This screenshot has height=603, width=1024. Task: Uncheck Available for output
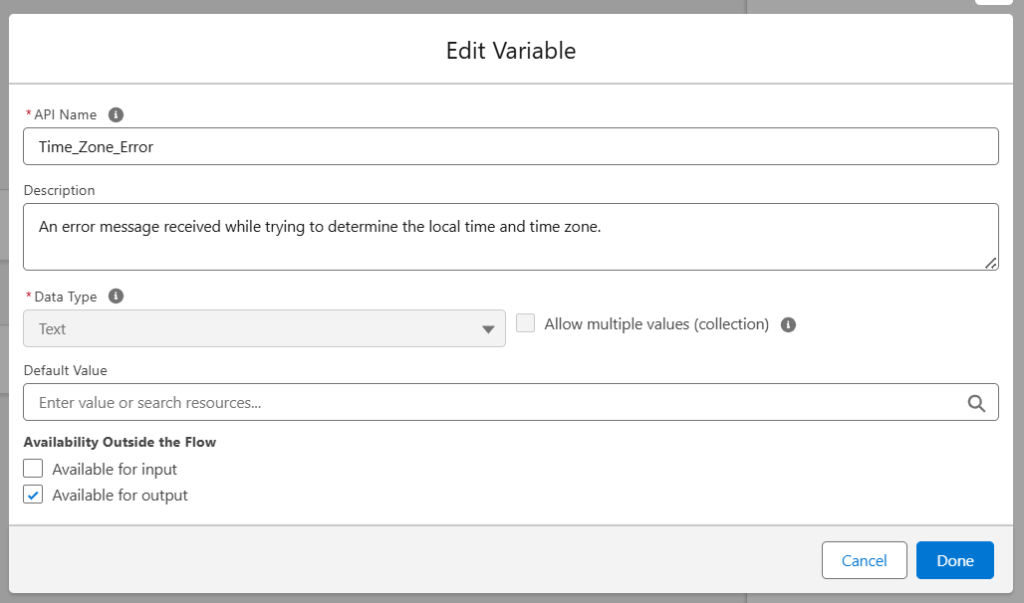[x=34, y=495]
